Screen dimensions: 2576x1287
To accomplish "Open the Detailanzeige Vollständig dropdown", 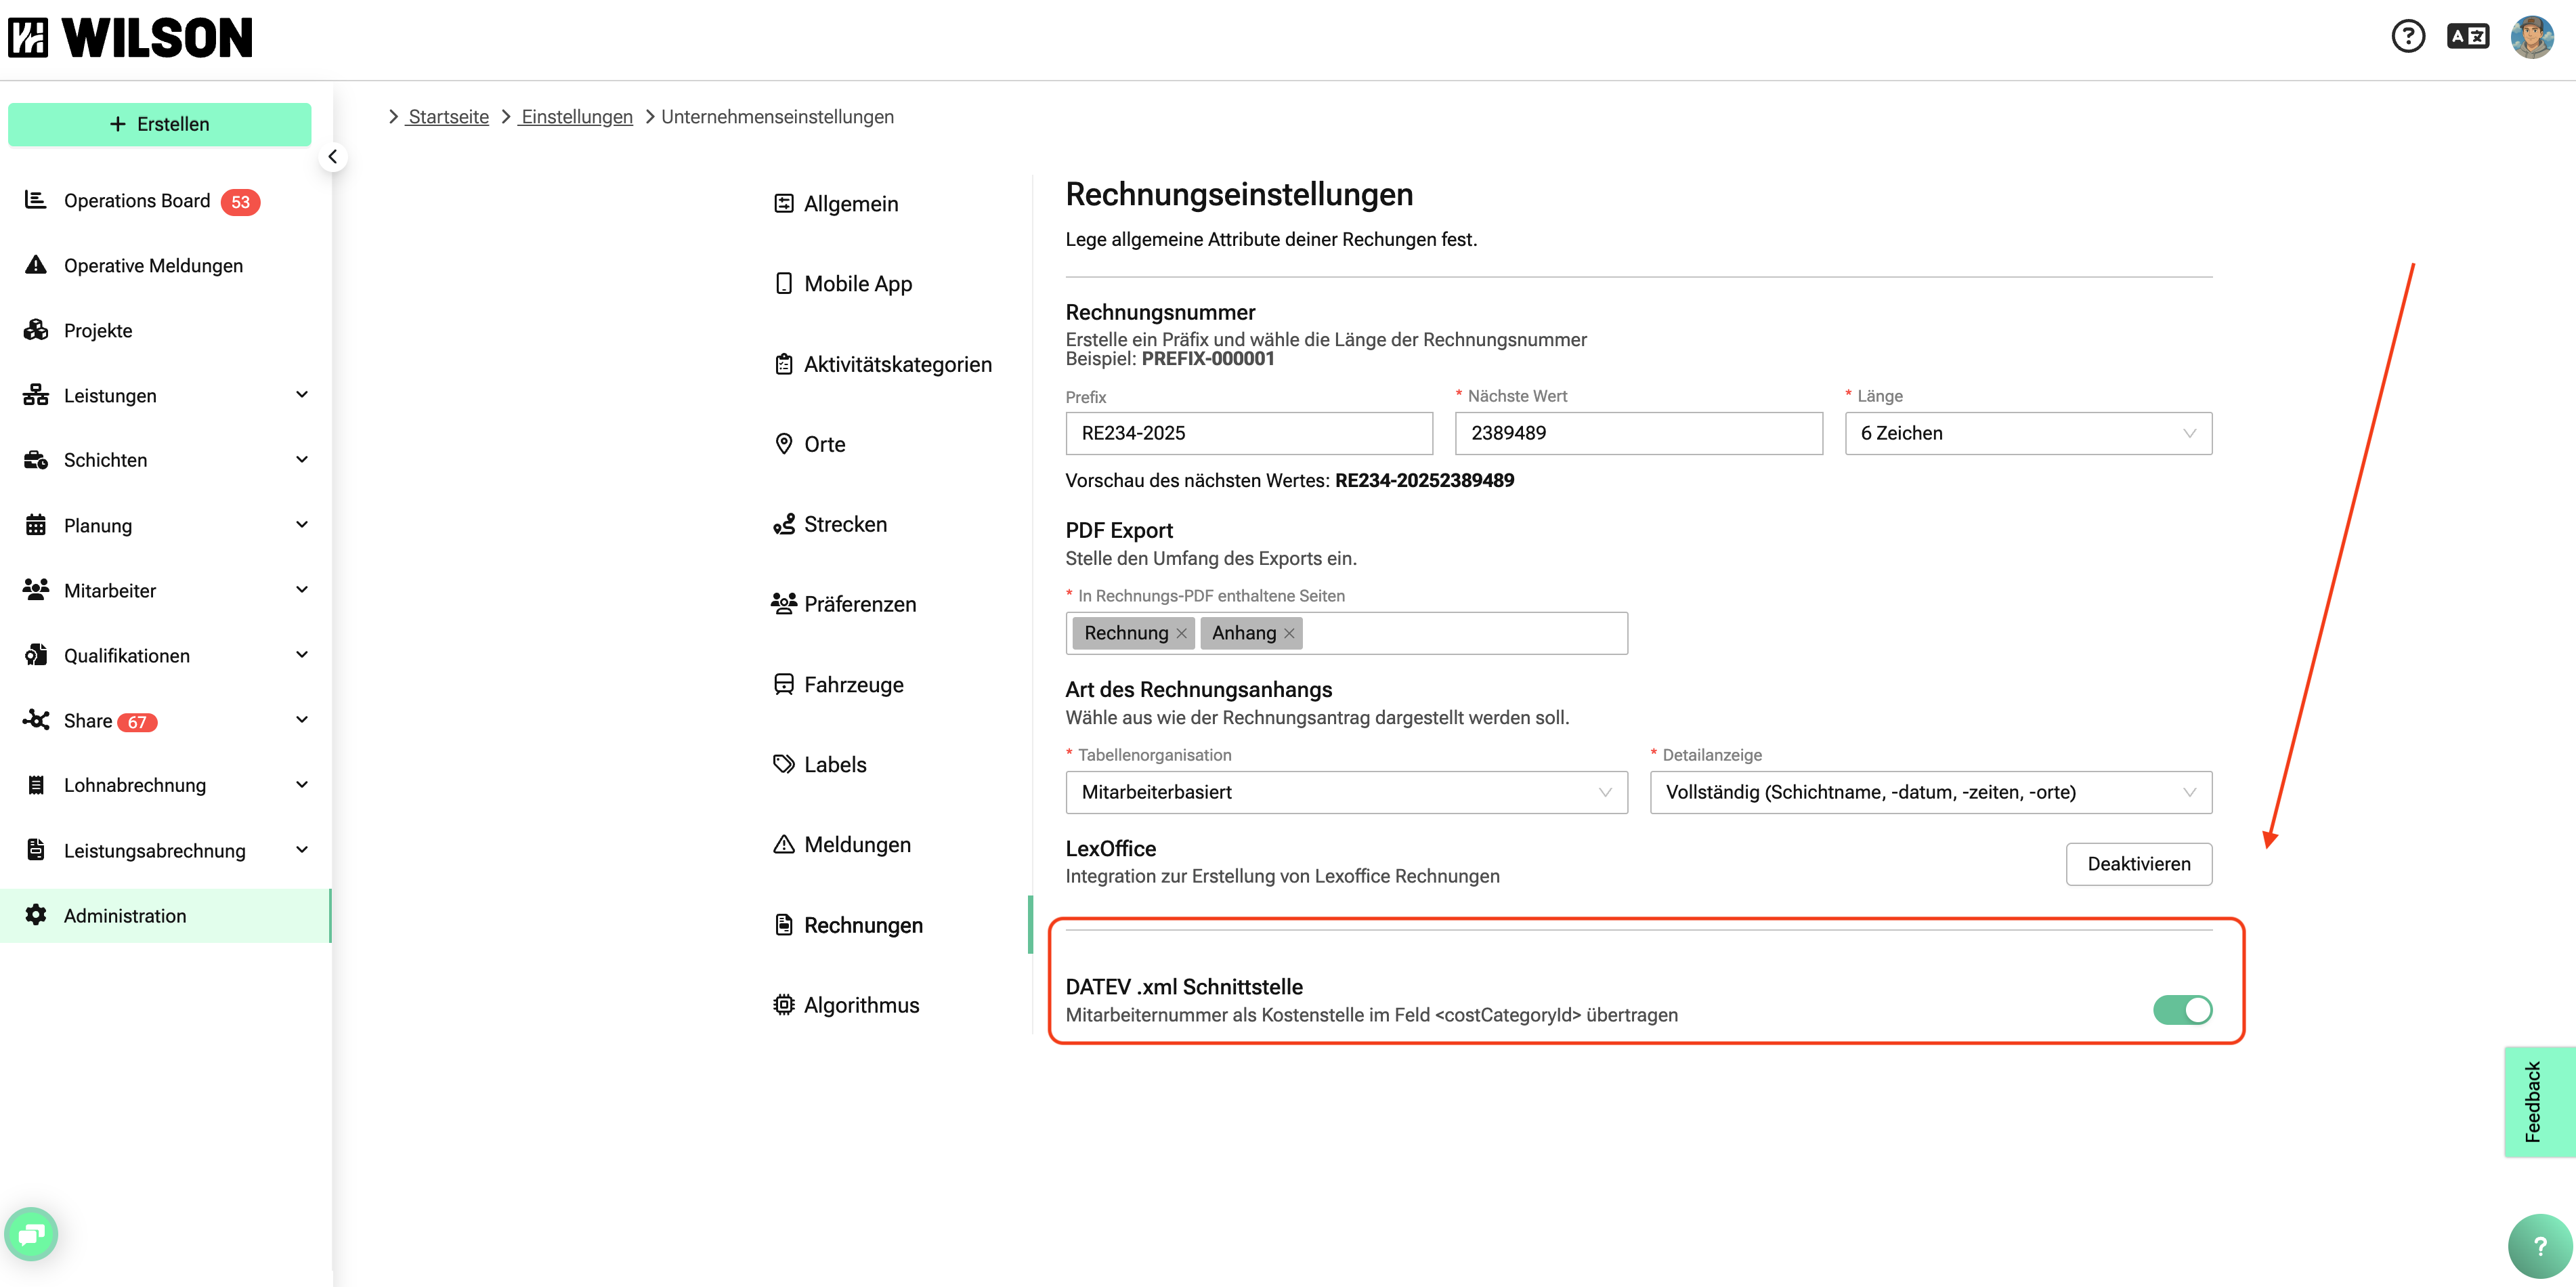I will coord(1930,792).
